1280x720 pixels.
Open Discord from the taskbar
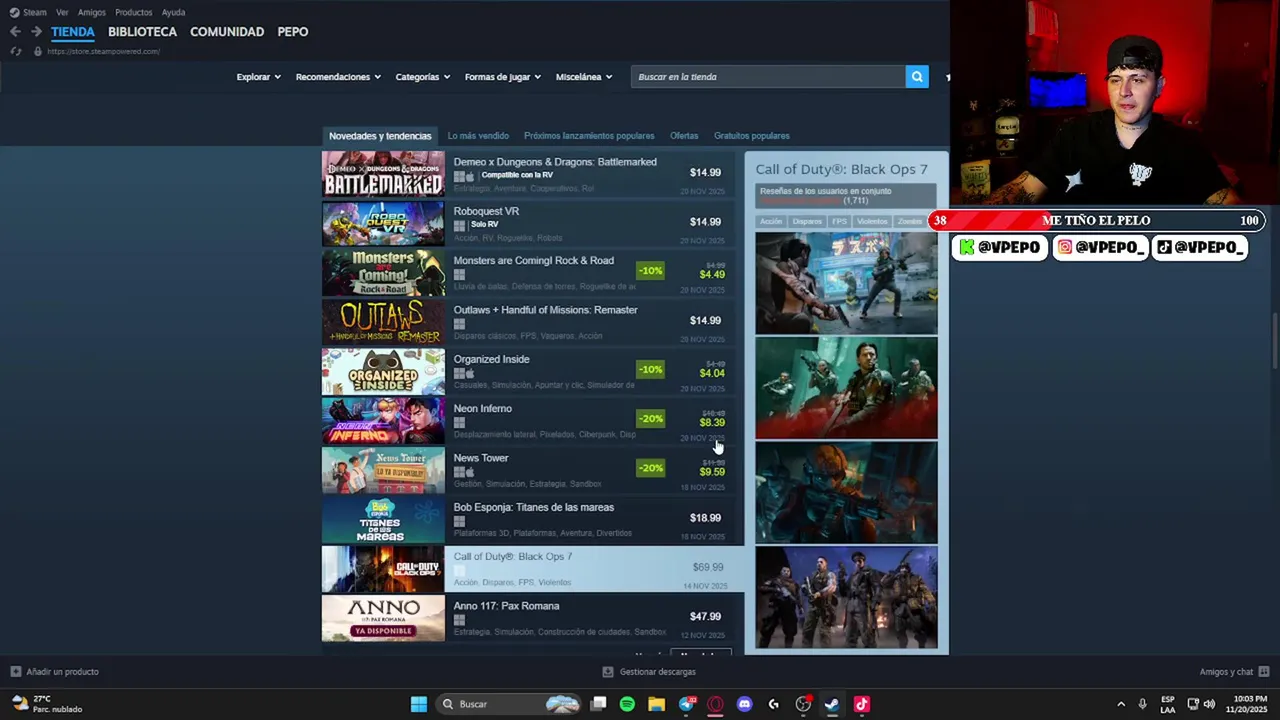(x=744, y=704)
